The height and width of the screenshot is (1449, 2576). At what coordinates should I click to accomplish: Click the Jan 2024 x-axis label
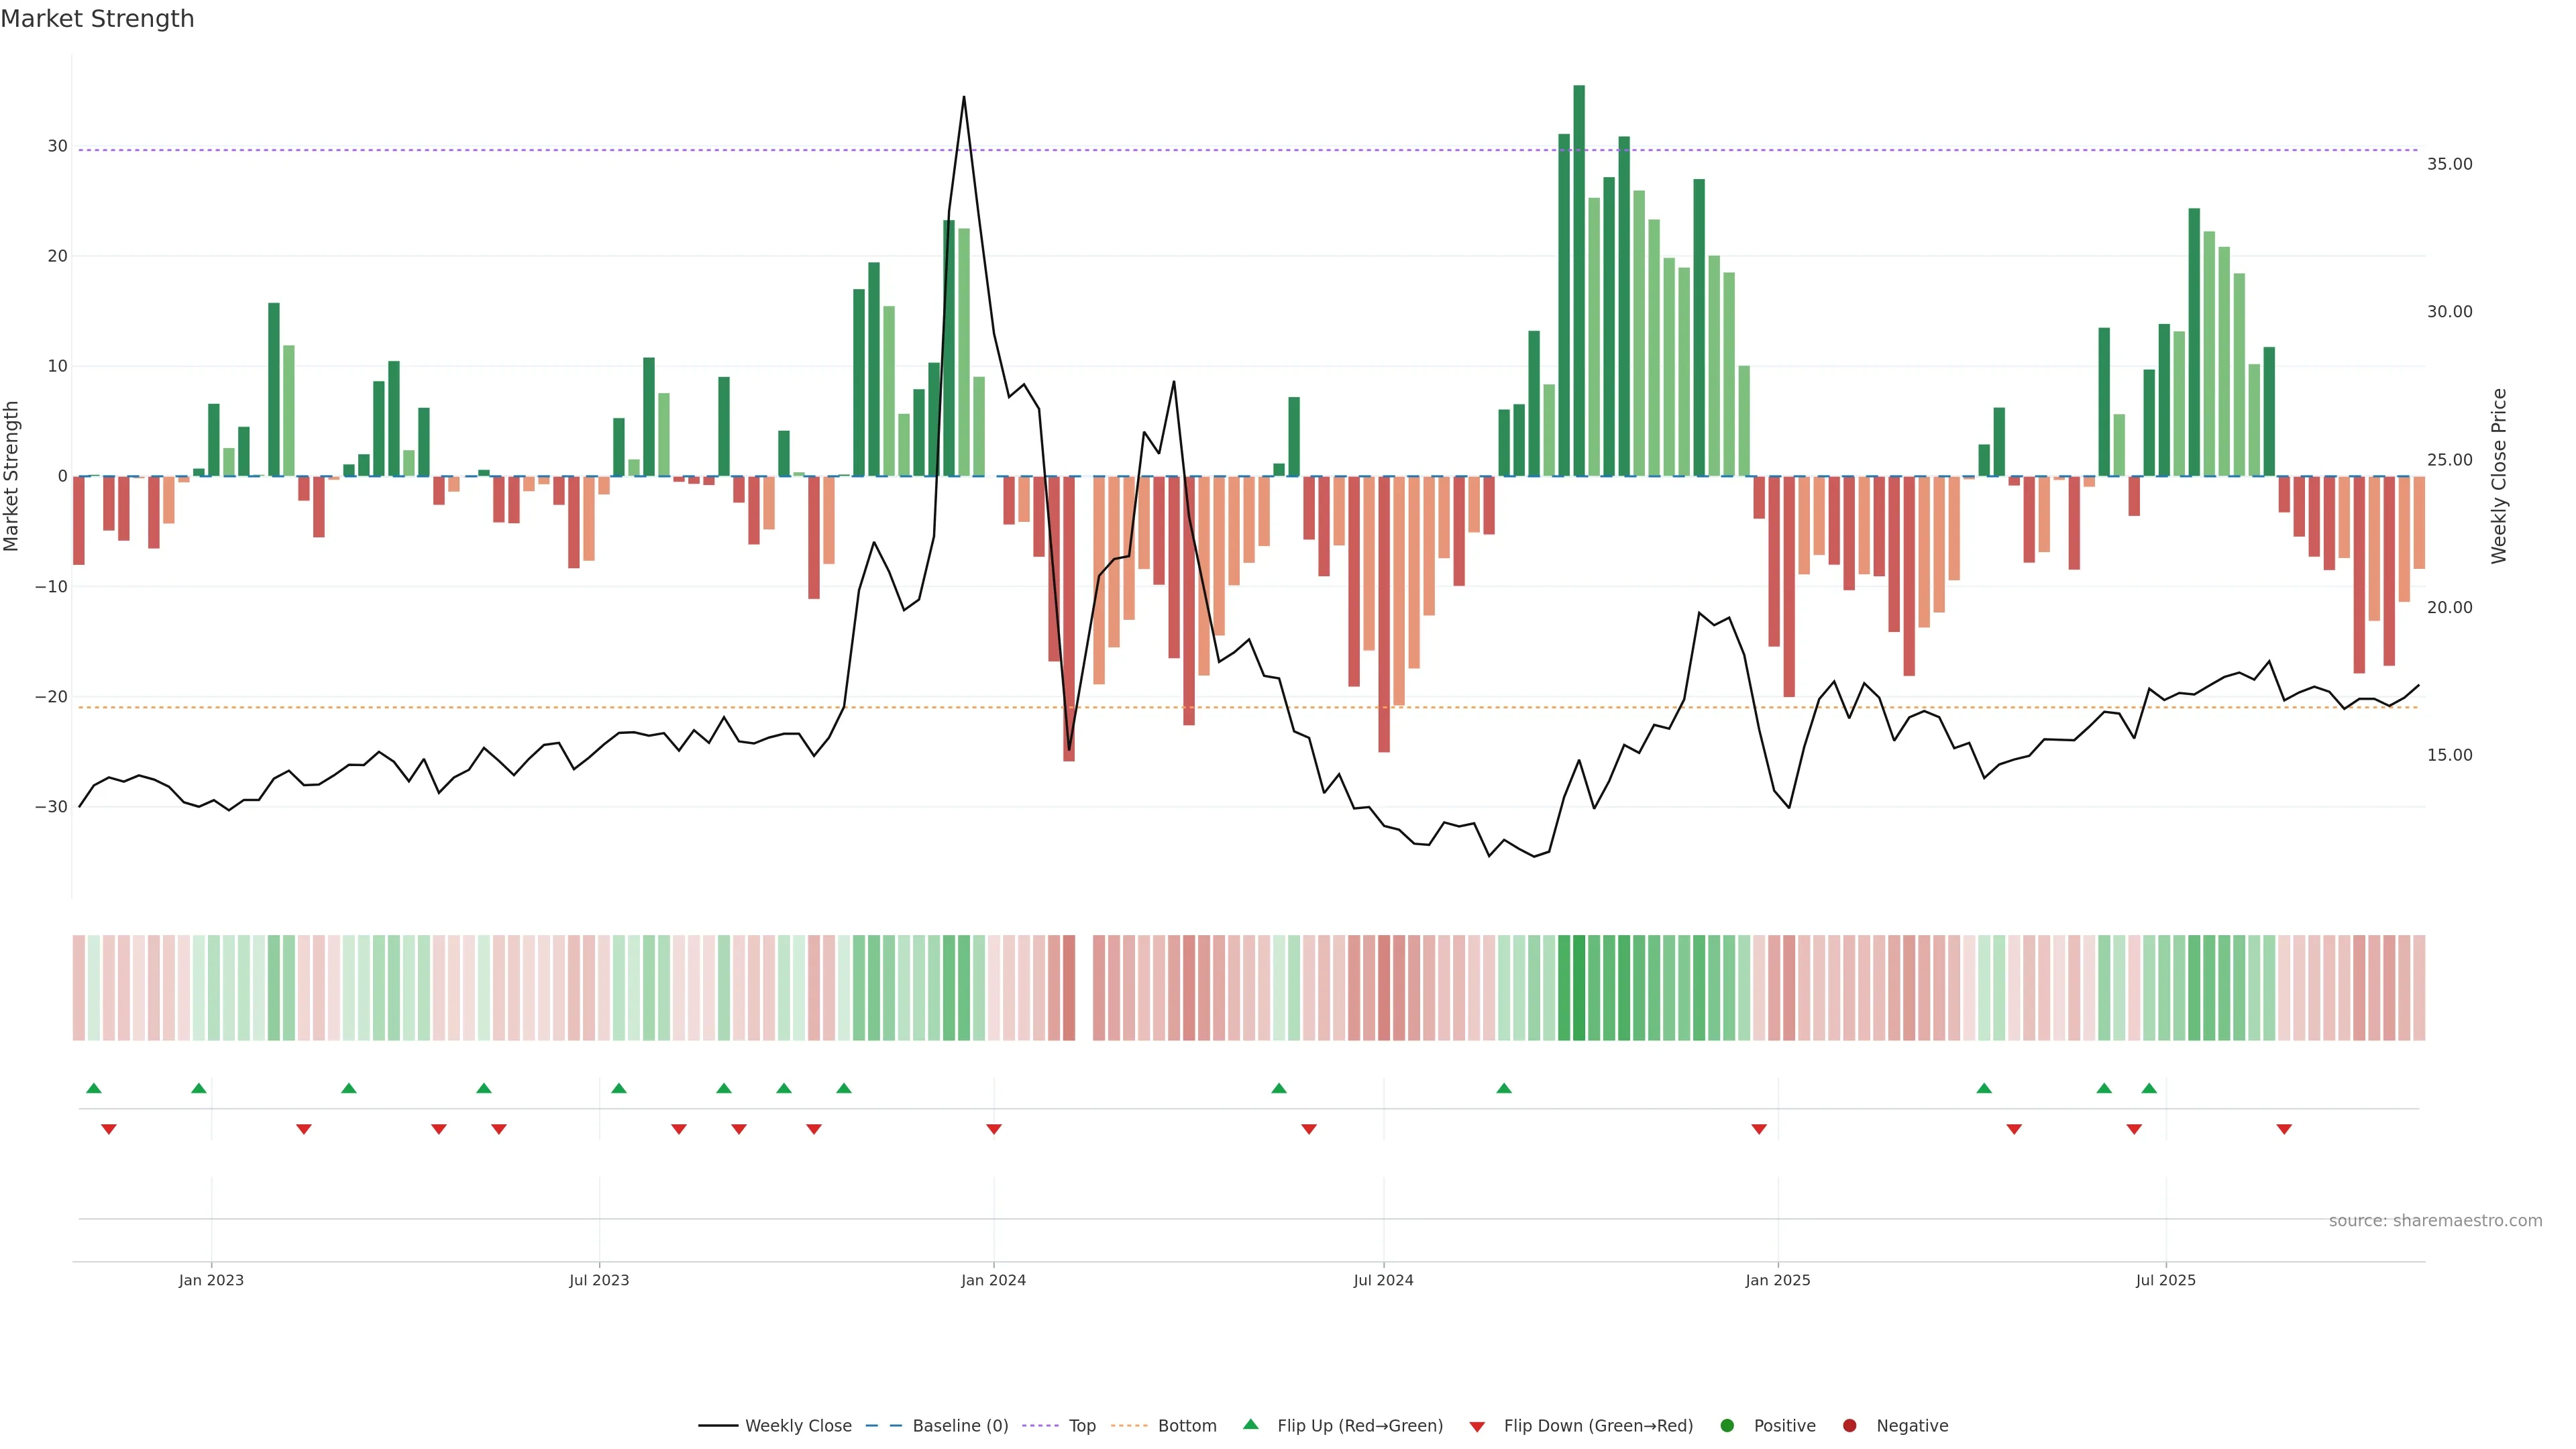click(993, 1280)
